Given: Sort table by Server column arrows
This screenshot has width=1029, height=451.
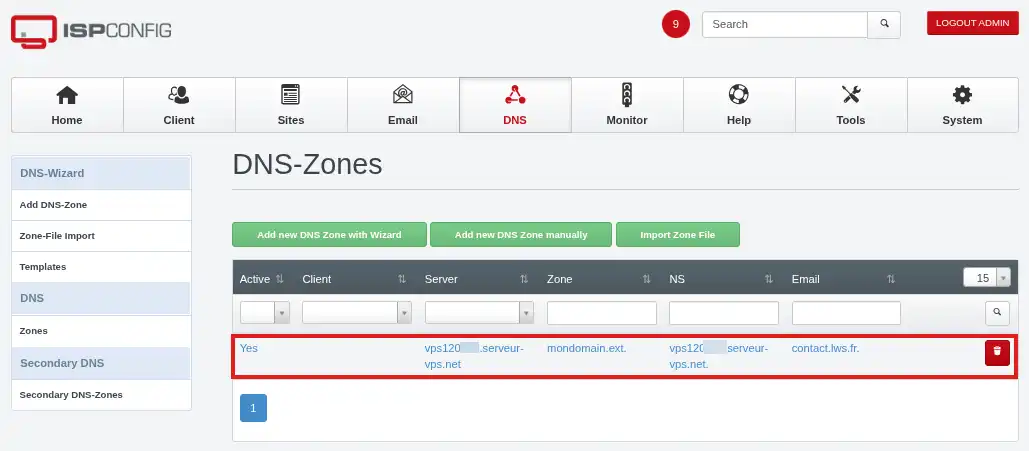Looking at the screenshot, I should (x=524, y=279).
